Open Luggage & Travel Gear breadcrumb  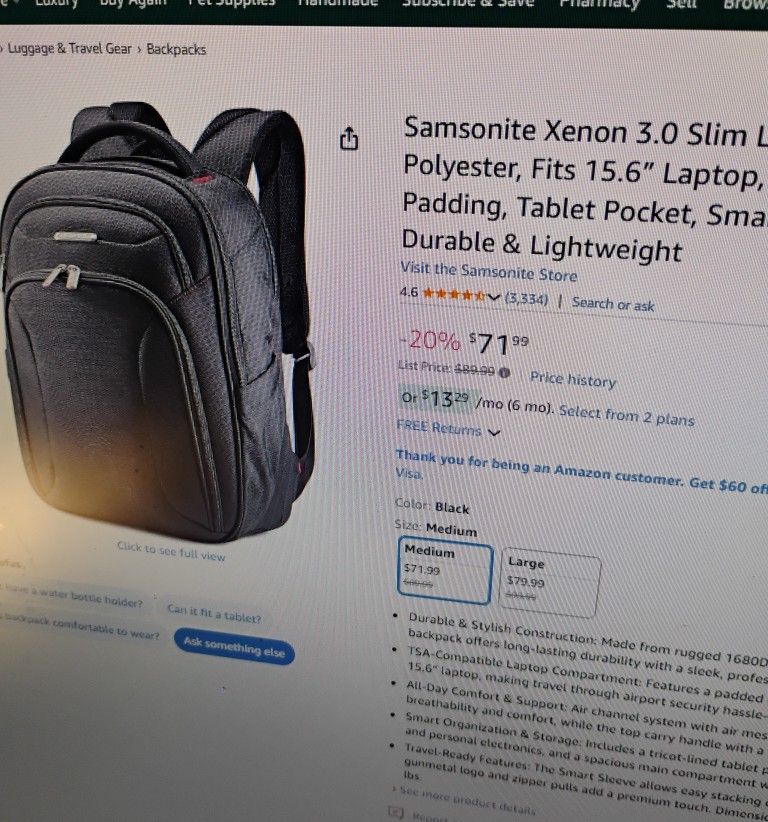(69, 49)
